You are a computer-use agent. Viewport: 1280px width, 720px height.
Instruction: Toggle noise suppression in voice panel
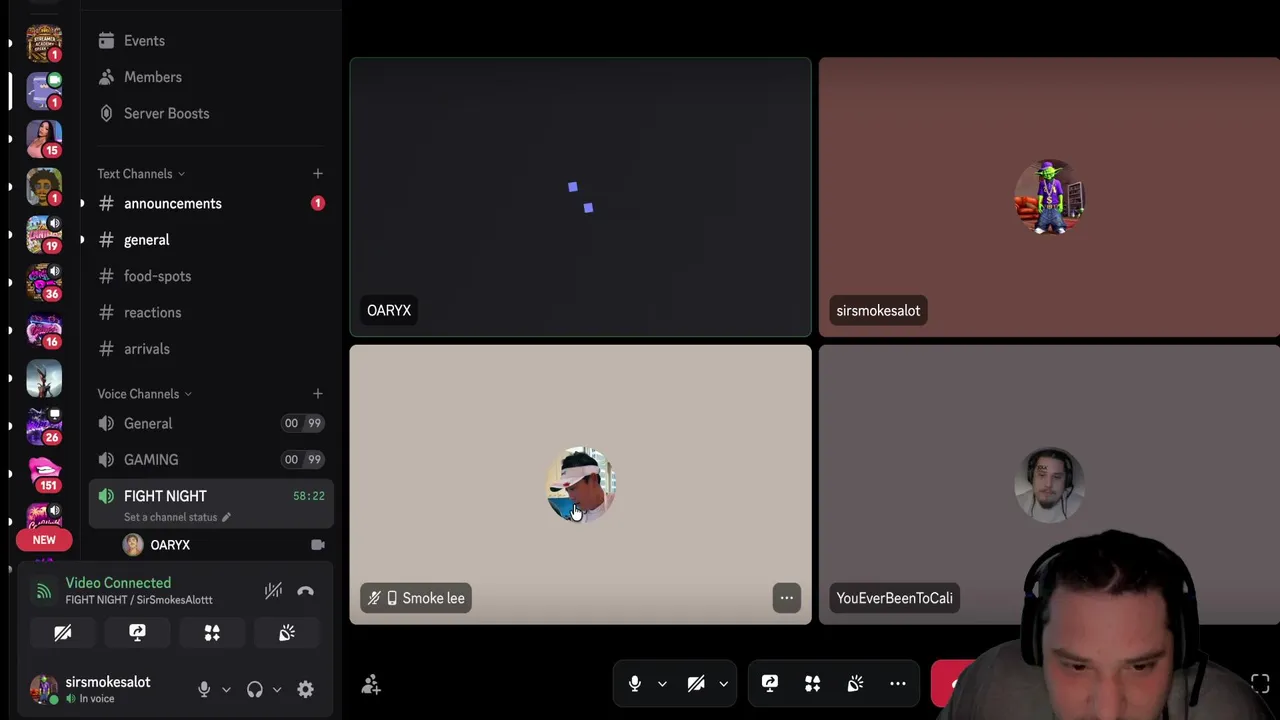(x=273, y=591)
